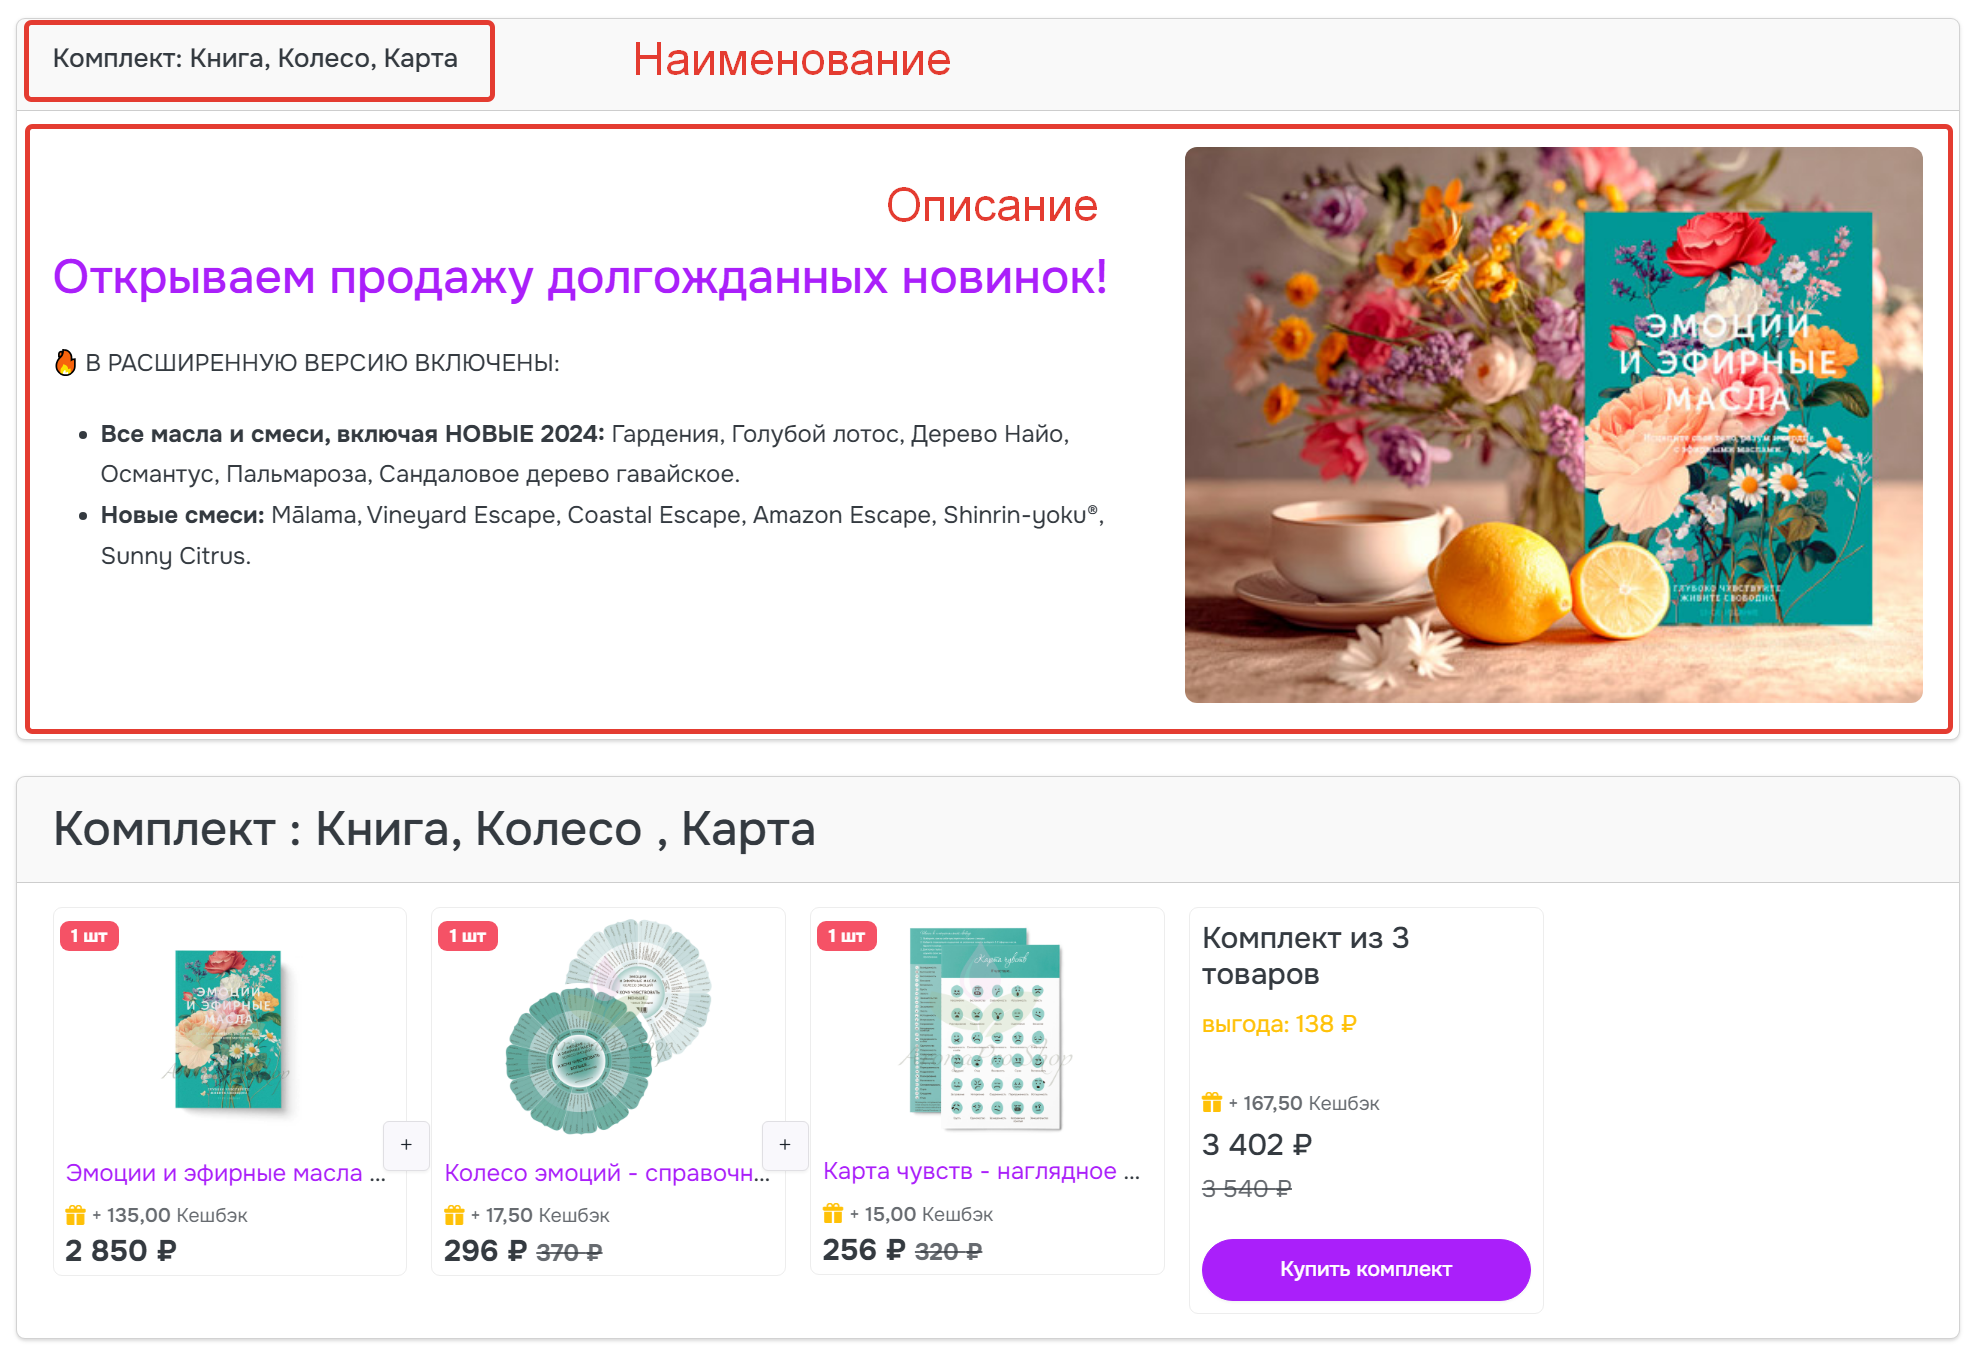
Task: Click the plus icon on the Эмоции и эфирные масла card
Action: click(406, 1145)
